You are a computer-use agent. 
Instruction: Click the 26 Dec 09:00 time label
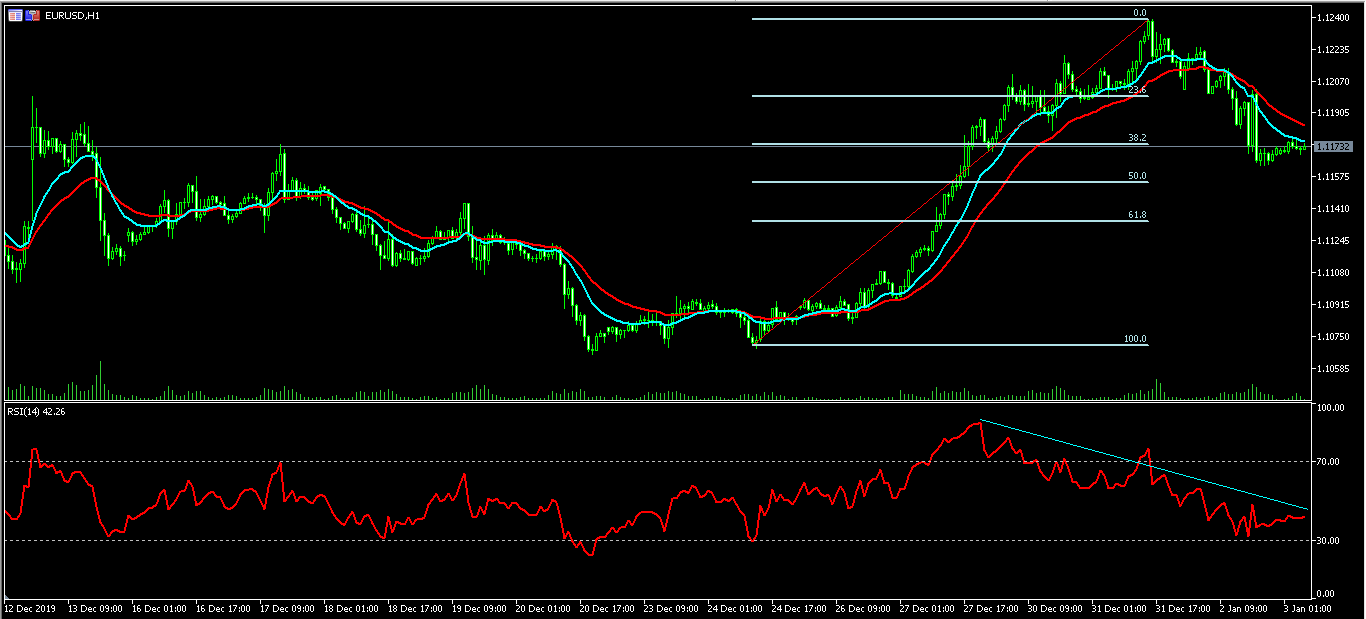pos(861,607)
